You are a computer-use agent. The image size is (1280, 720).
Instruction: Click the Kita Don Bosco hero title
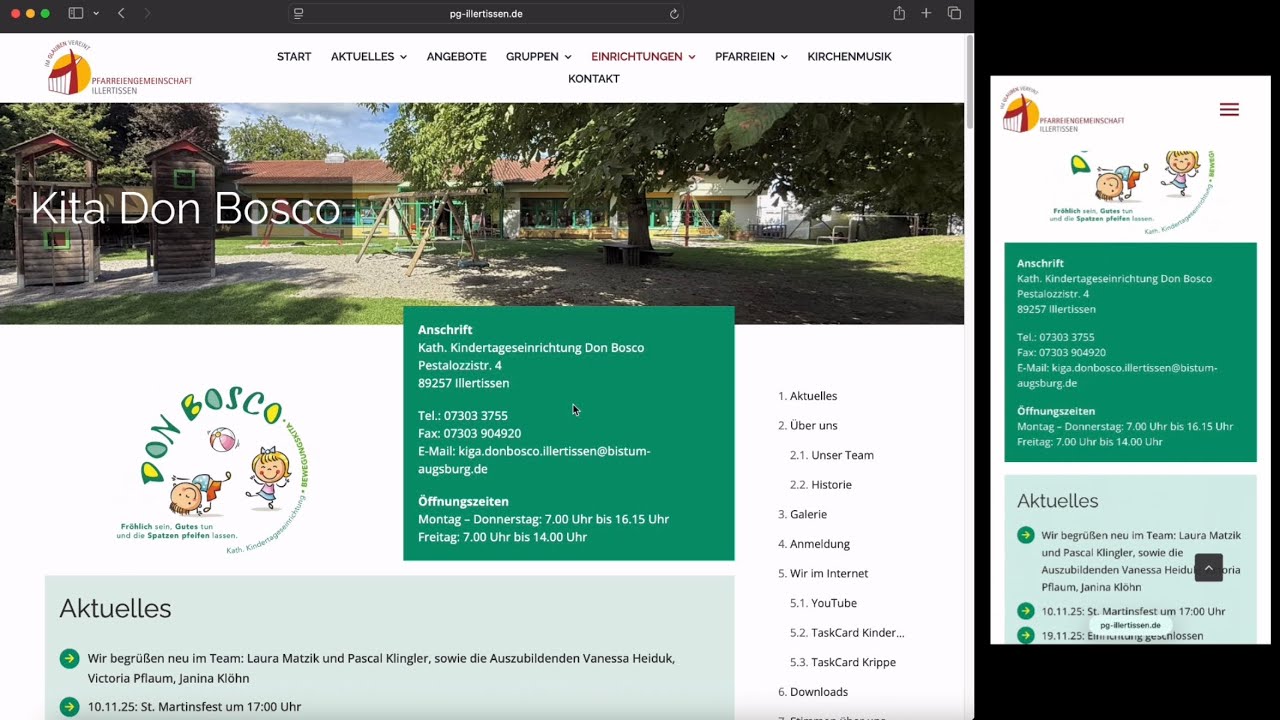click(185, 208)
